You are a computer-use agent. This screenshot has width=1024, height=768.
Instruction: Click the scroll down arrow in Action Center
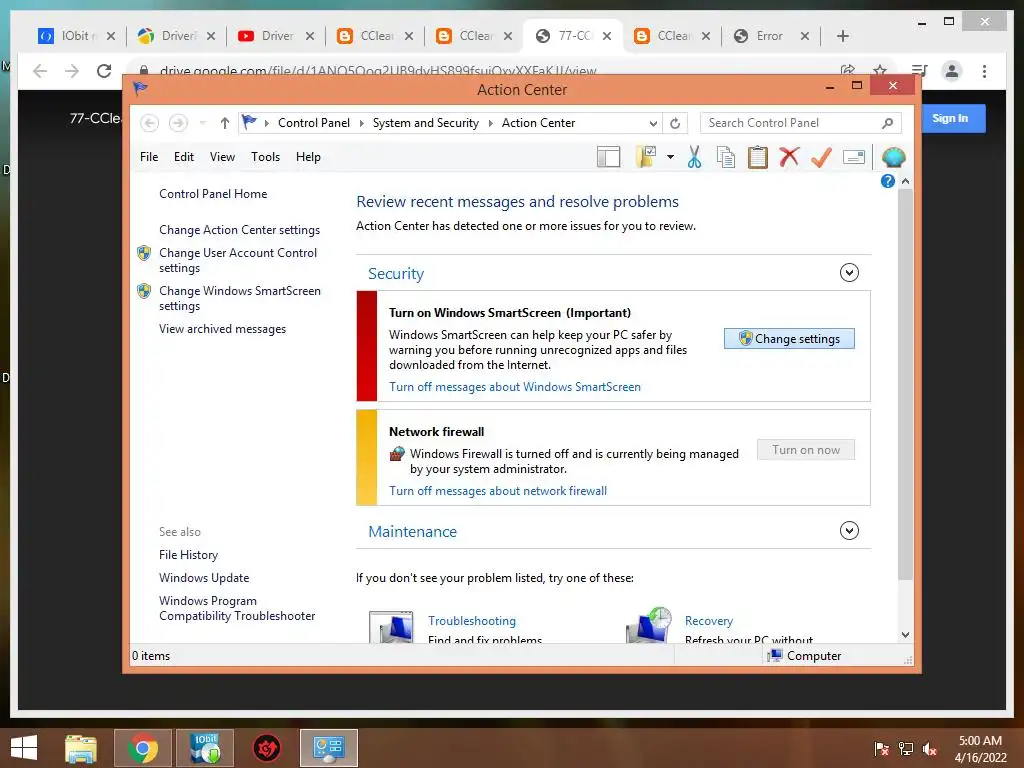click(905, 635)
